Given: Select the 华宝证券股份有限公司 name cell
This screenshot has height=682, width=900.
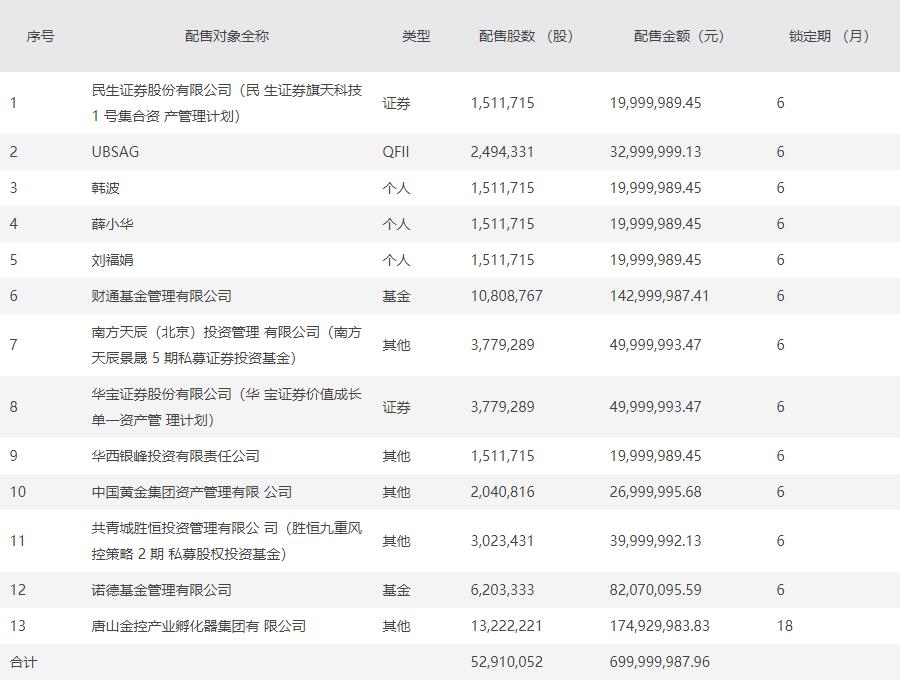Looking at the screenshot, I should pyautogui.click(x=227, y=407).
